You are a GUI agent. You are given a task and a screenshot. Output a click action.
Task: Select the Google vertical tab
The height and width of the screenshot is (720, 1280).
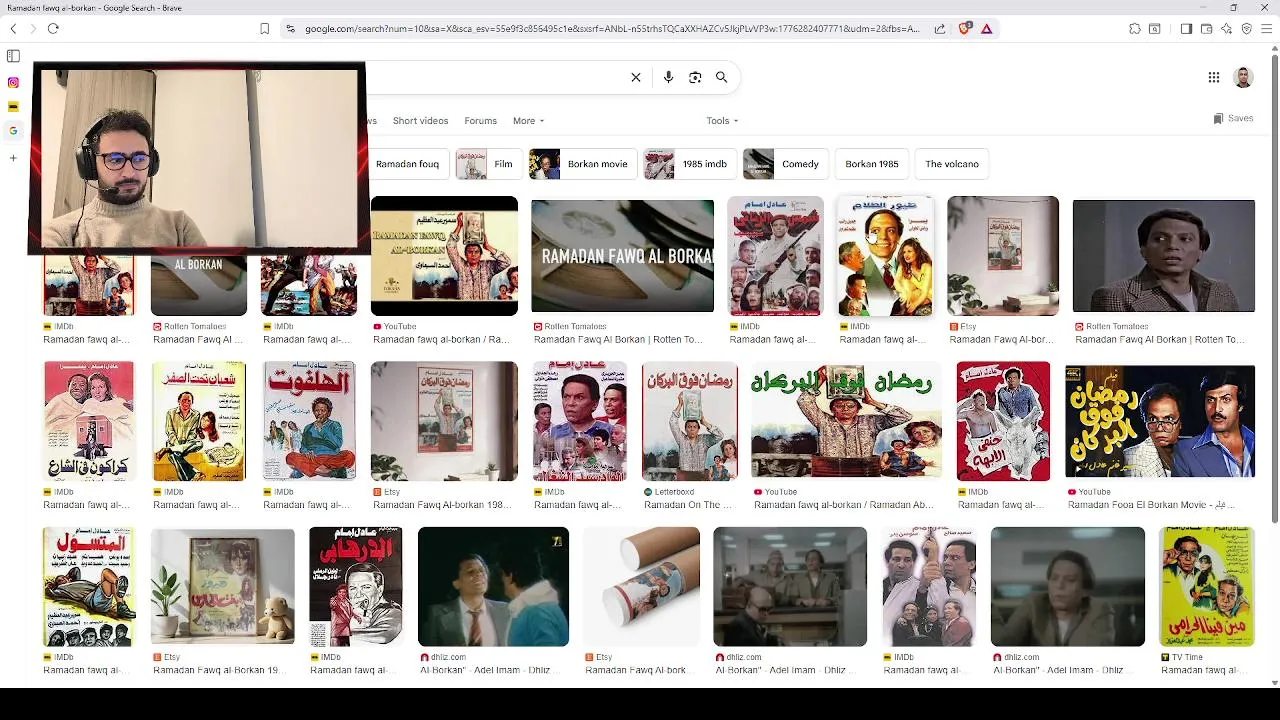pyautogui.click(x=13, y=131)
